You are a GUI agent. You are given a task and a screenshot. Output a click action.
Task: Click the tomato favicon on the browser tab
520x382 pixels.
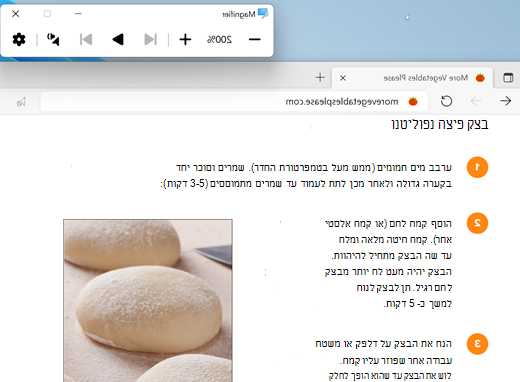(x=480, y=78)
